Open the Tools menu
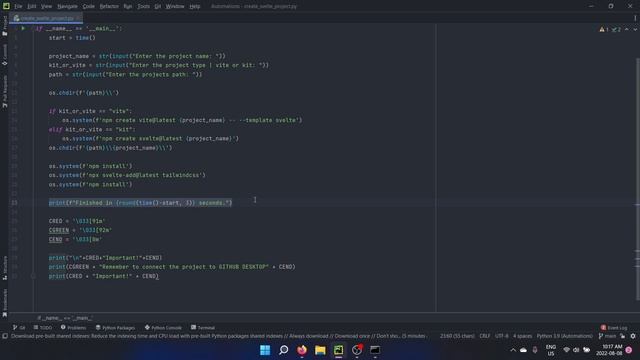This screenshot has width=640, height=360. [143, 6]
